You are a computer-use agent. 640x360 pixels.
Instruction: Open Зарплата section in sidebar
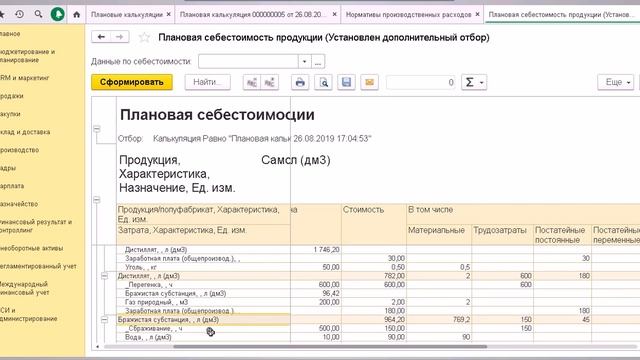12,186
